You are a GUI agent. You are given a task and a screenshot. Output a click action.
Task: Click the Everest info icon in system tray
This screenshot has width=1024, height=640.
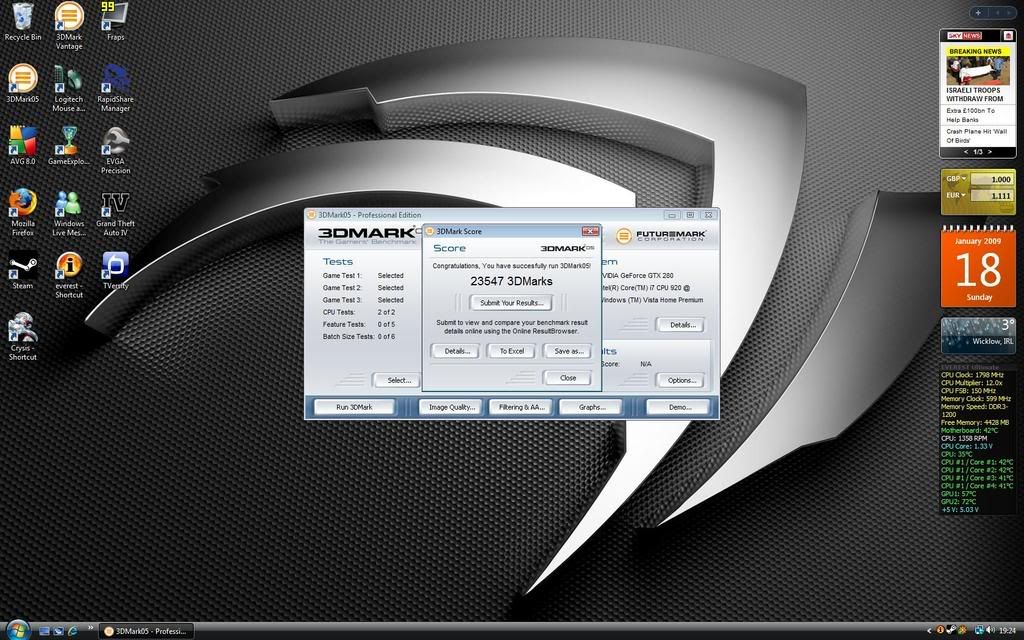(940, 630)
